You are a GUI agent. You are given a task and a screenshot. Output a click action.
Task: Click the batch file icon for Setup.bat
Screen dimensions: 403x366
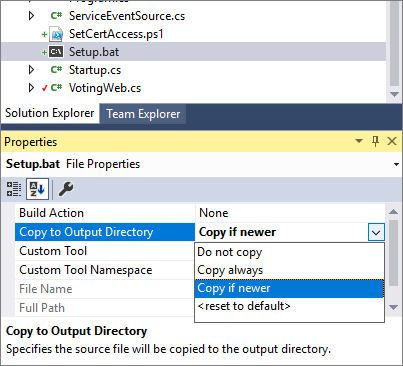(x=56, y=52)
